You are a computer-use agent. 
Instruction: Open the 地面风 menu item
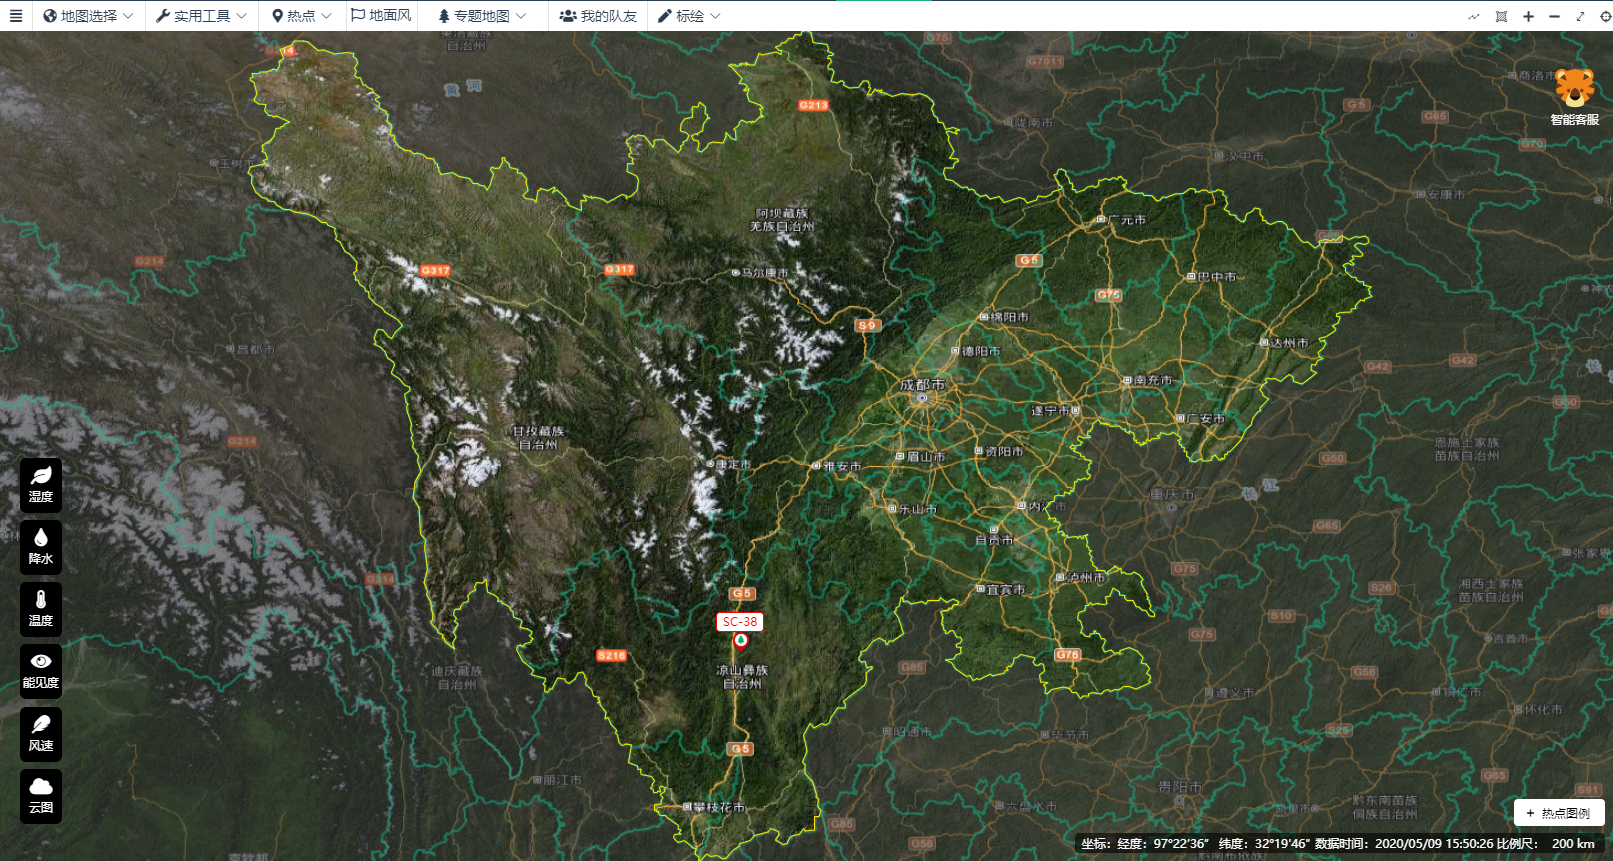(x=381, y=16)
